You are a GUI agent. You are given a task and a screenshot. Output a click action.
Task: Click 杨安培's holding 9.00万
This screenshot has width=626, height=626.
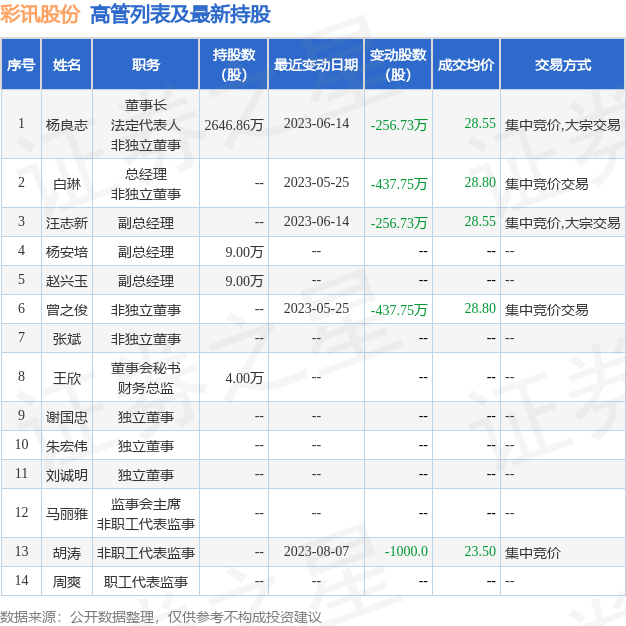(x=244, y=252)
